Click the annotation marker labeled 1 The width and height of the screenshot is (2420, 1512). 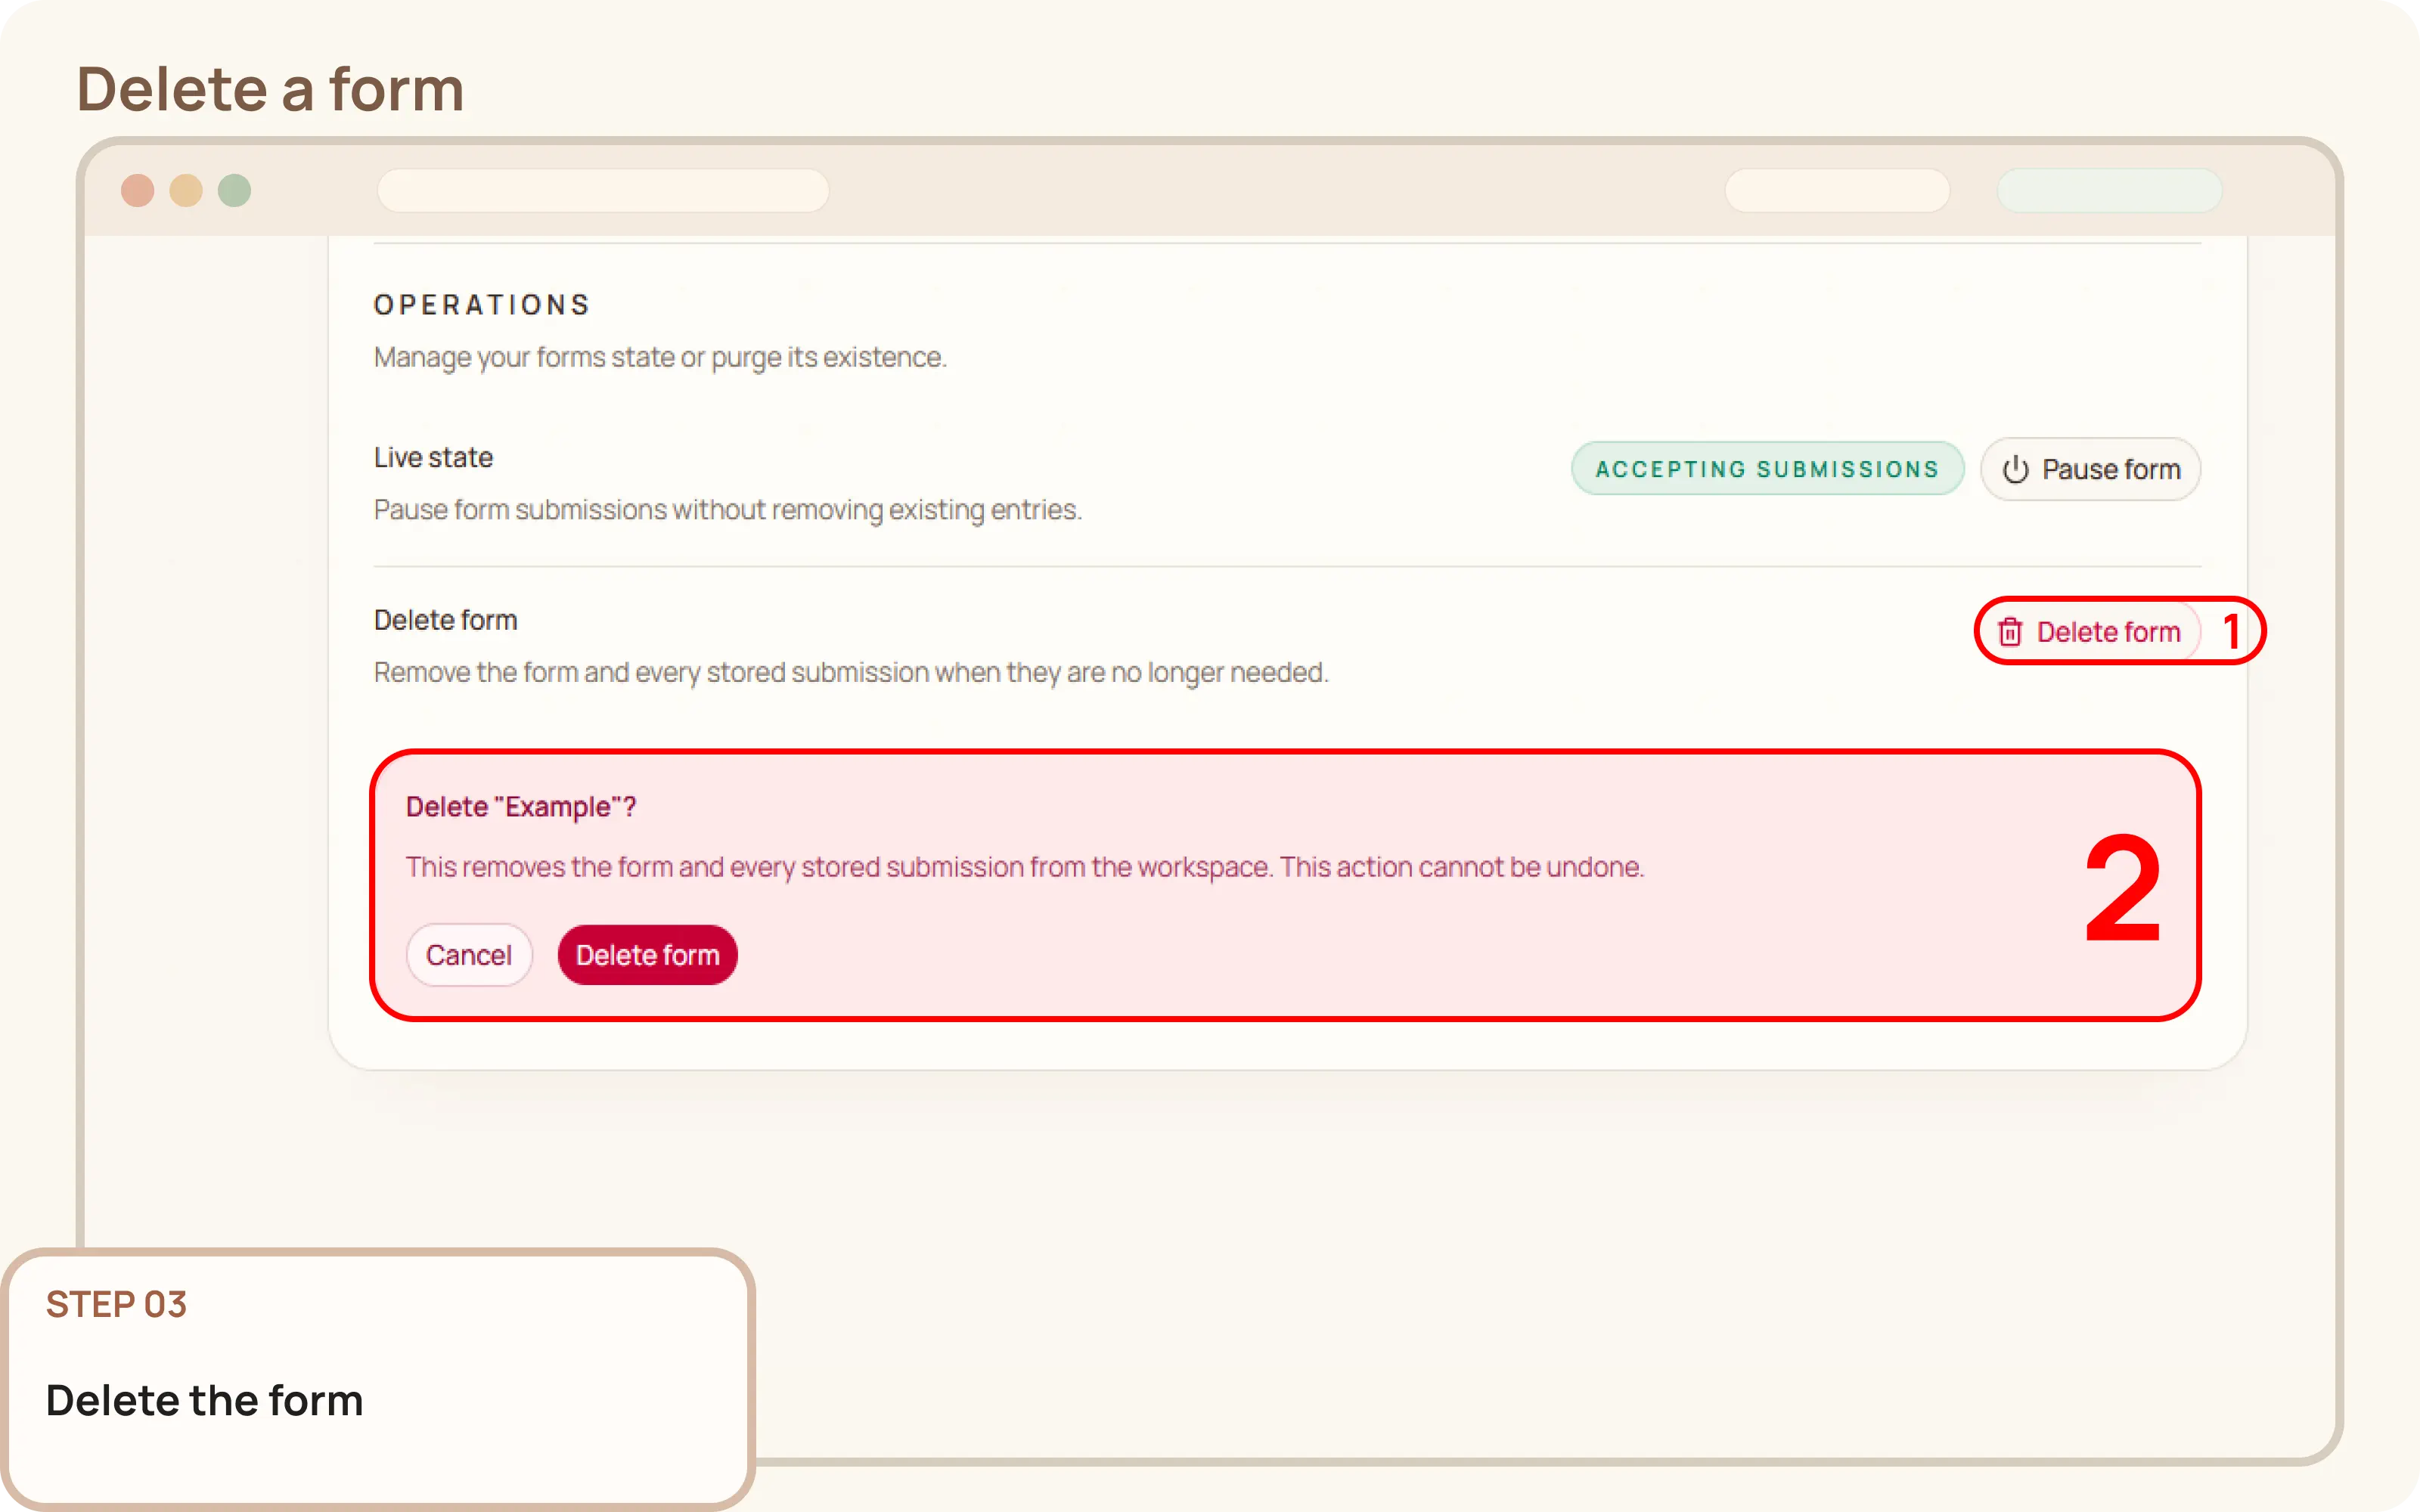(2234, 628)
